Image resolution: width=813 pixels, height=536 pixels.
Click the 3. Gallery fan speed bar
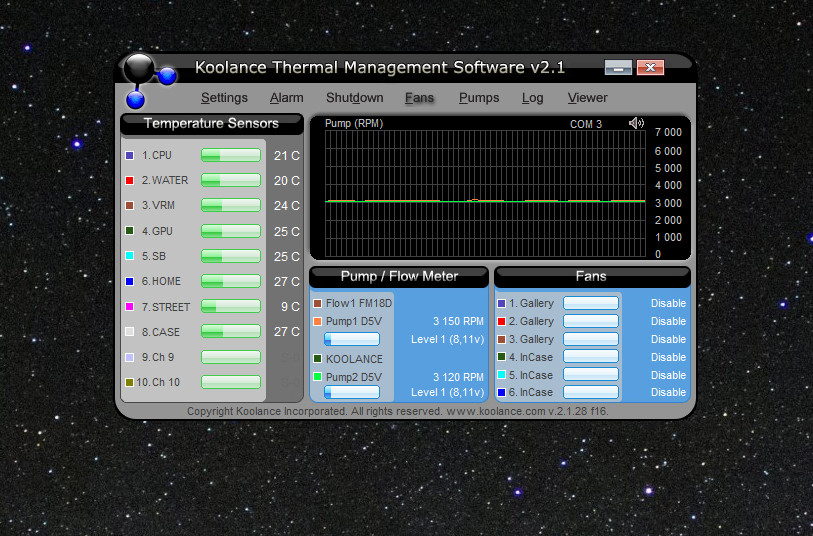pyautogui.click(x=591, y=339)
